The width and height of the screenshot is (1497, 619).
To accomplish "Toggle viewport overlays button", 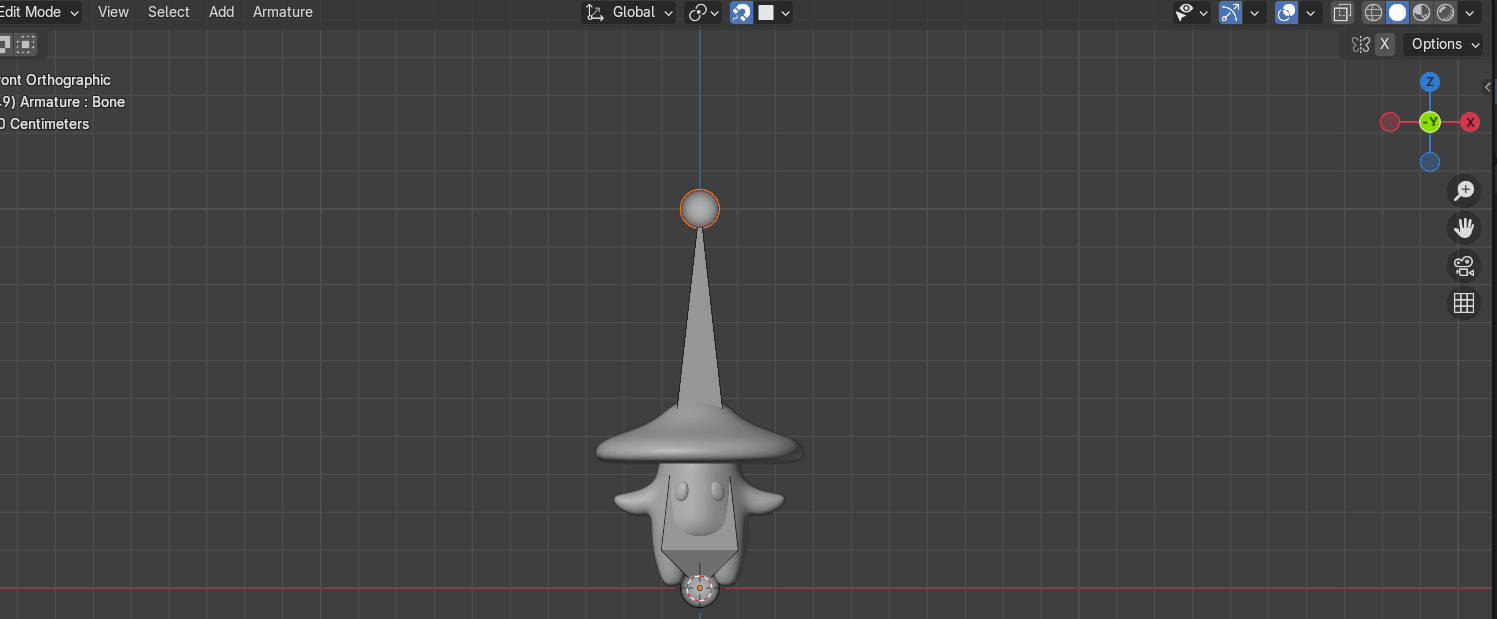I will (1288, 13).
